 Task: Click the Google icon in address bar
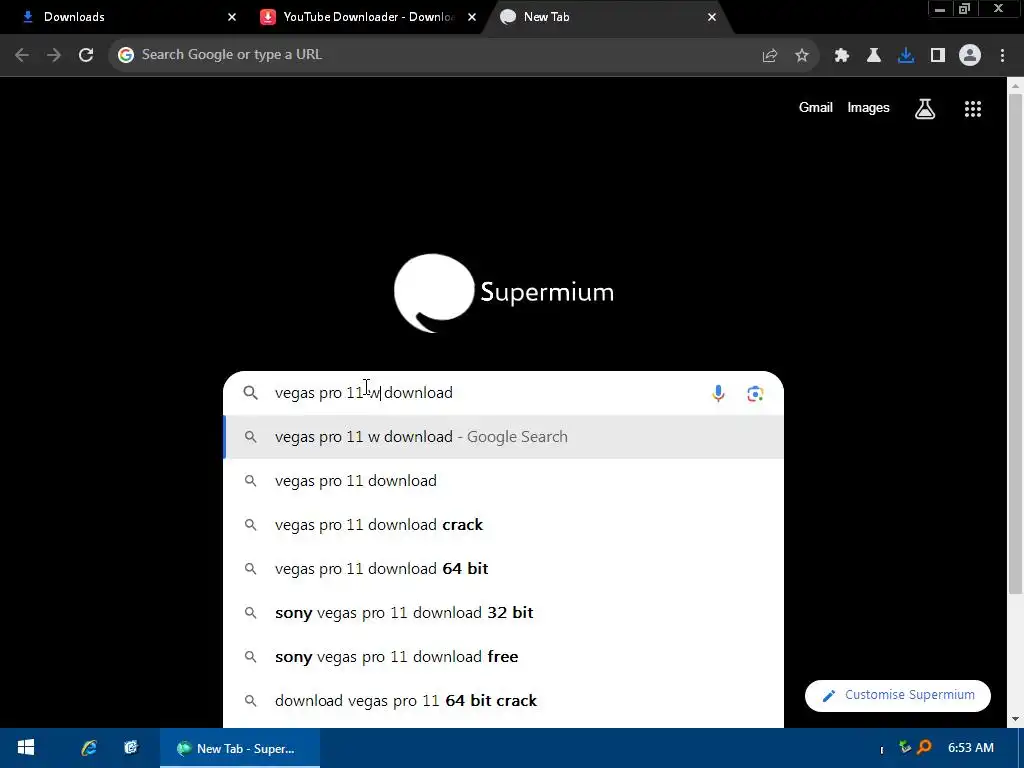coord(126,55)
